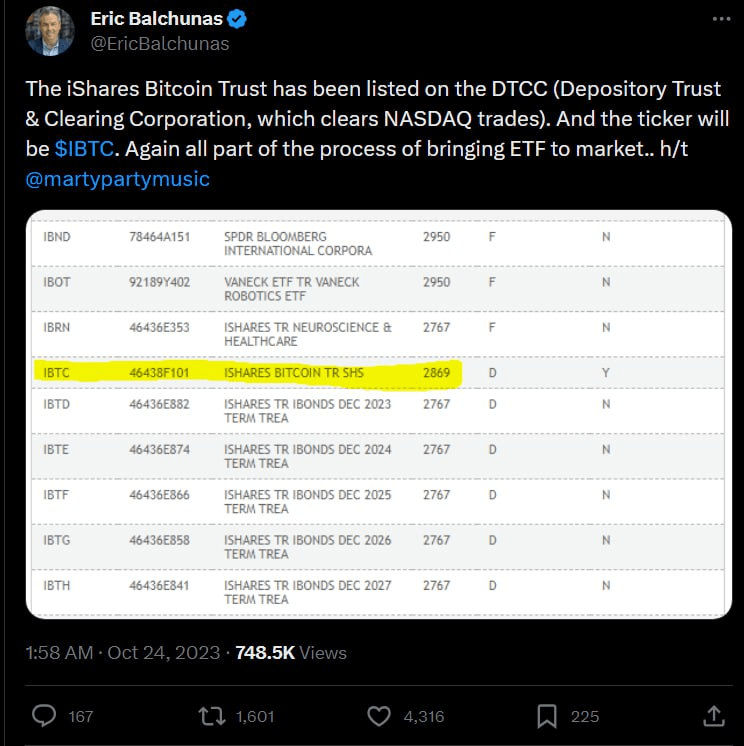This screenshot has height=746, width=744.
Task: Click the share upload icon
Action: (713, 715)
